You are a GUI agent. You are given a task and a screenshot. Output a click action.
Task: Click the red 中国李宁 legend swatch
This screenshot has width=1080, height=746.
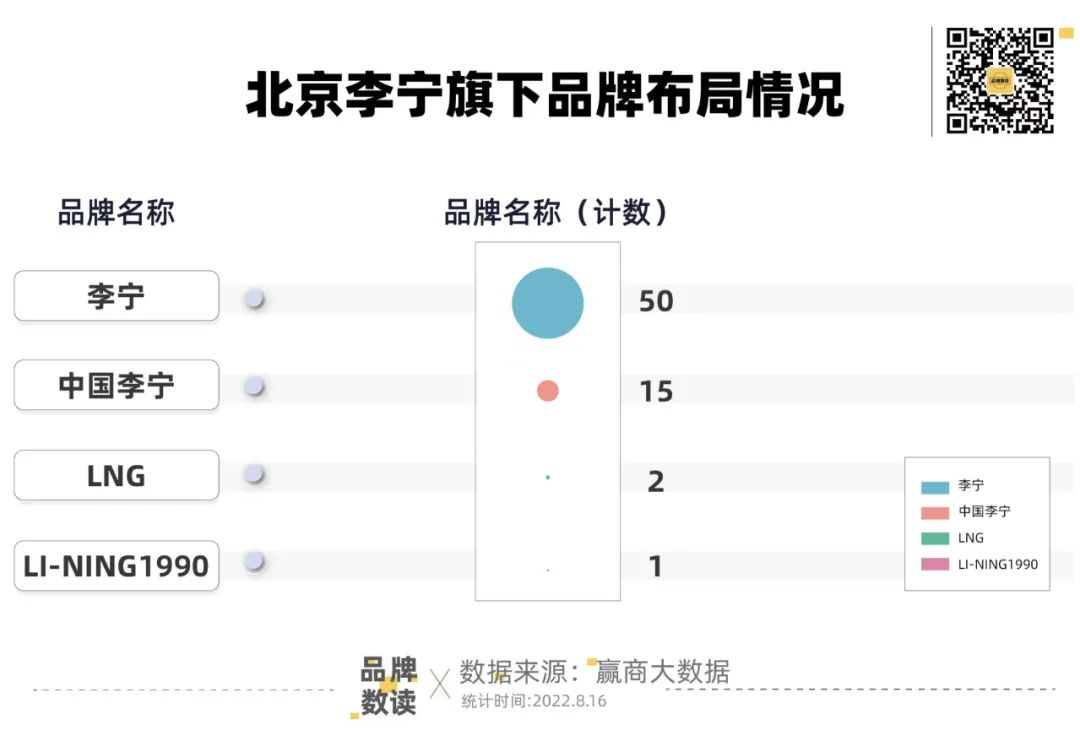(935, 513)
